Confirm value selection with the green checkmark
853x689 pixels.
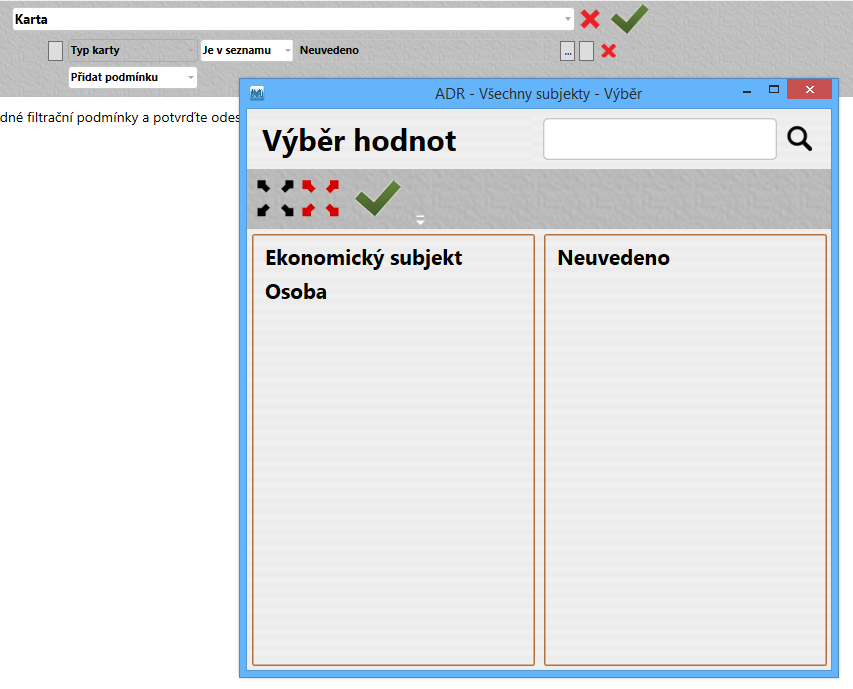coord(378,198)
